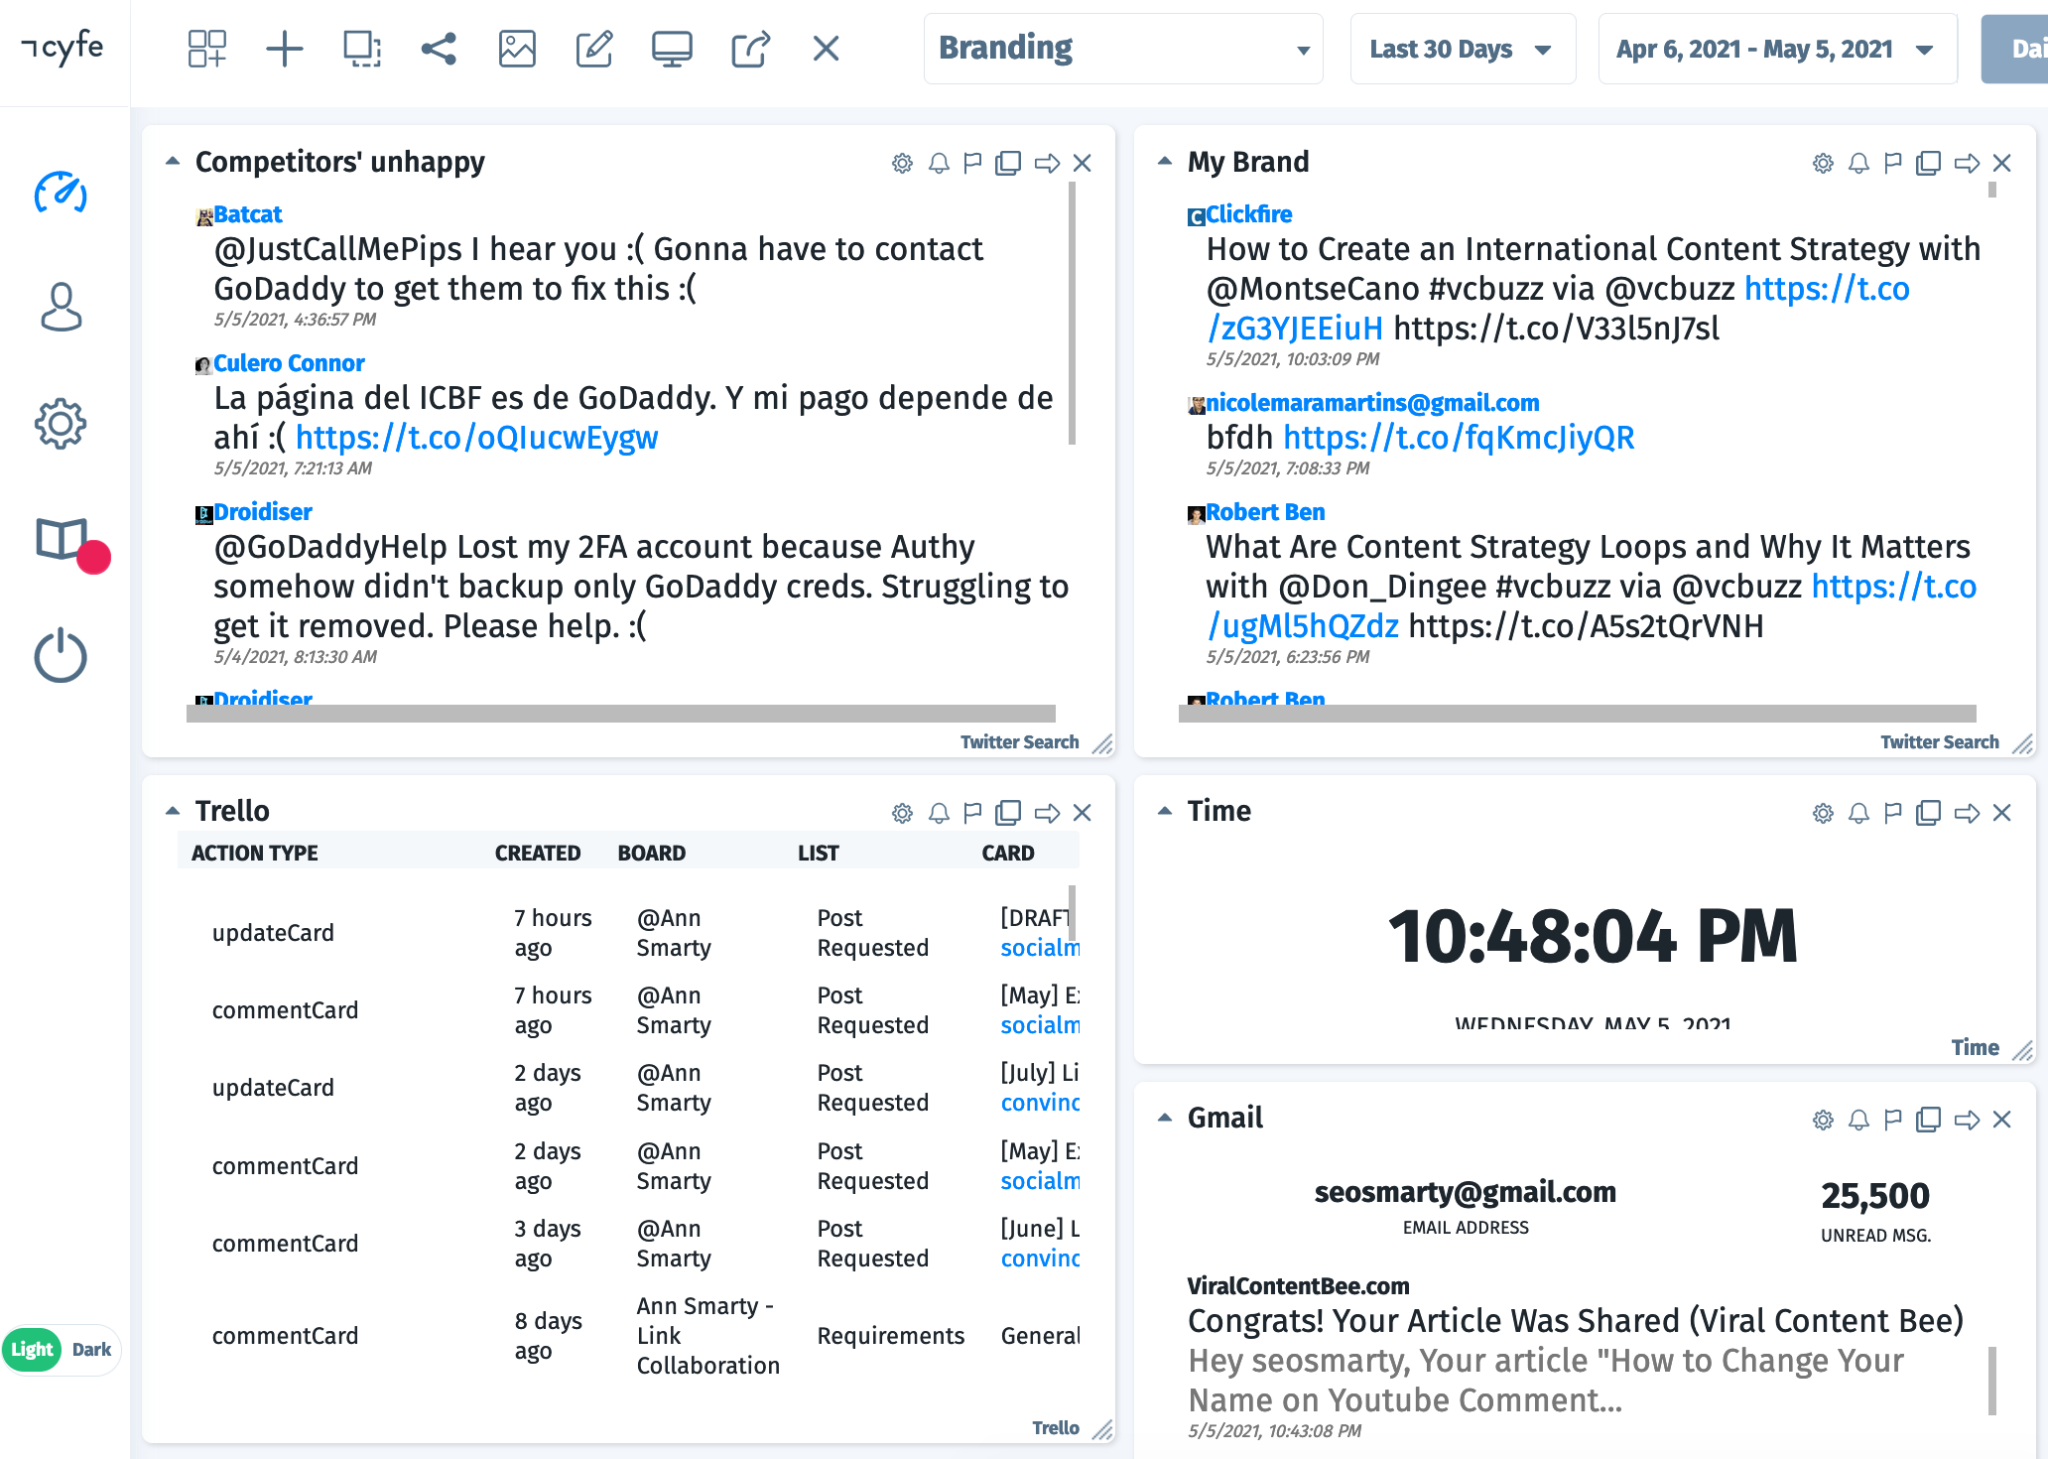Click the Competitors widget horizontal scrollbar
The image size is (2048, 1459).
620,713
